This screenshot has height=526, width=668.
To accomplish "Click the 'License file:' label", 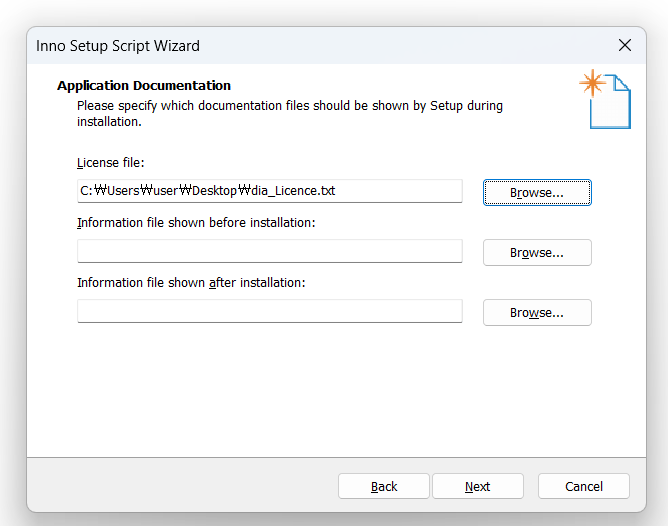I will [x=111, y=163].
